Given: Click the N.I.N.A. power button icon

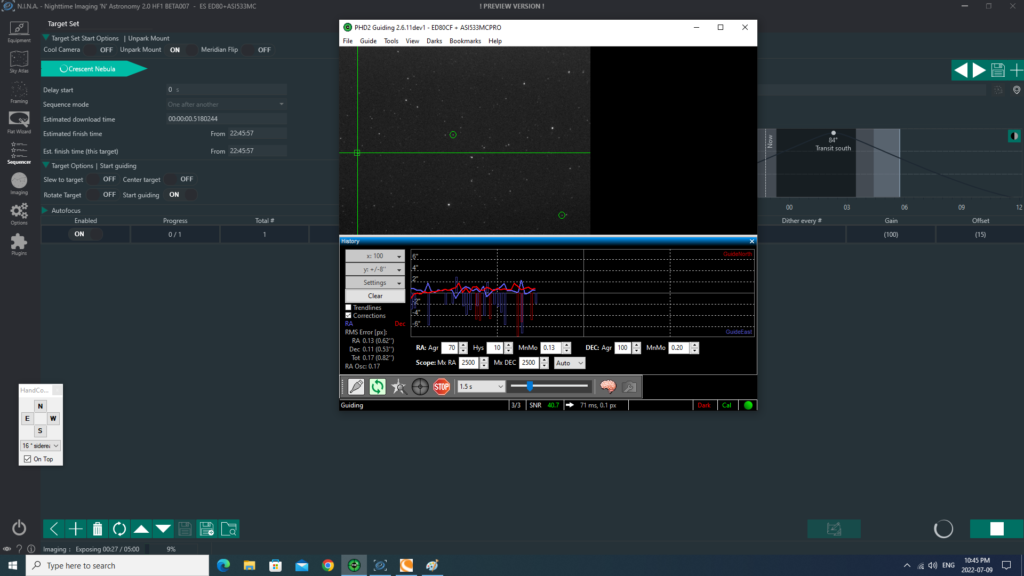Looking at the screenshot, I should (x=19, y=528).
